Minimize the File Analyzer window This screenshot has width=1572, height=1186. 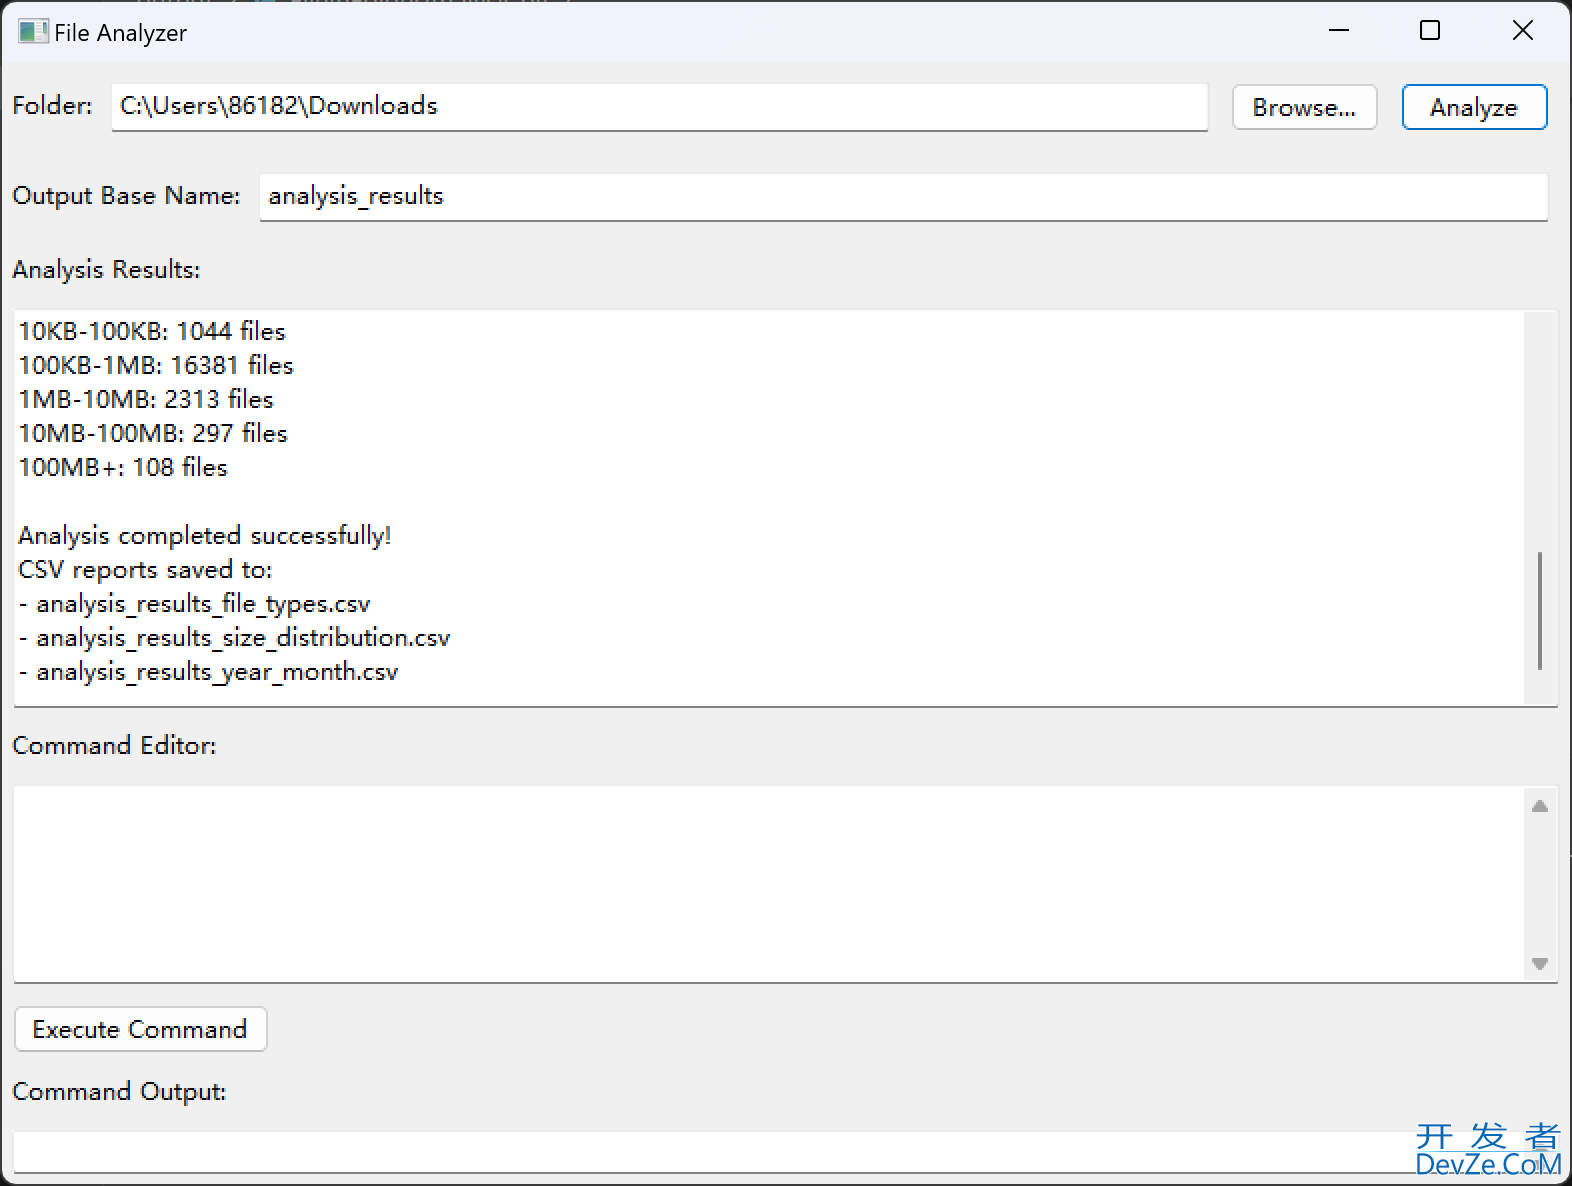point(1339,31)
